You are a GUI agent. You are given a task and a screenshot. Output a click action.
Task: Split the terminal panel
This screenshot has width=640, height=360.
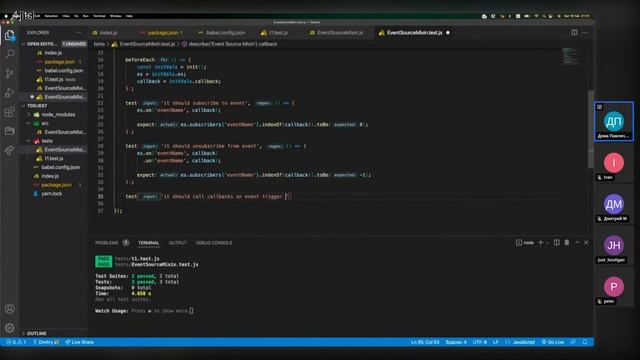click(556, 242)
